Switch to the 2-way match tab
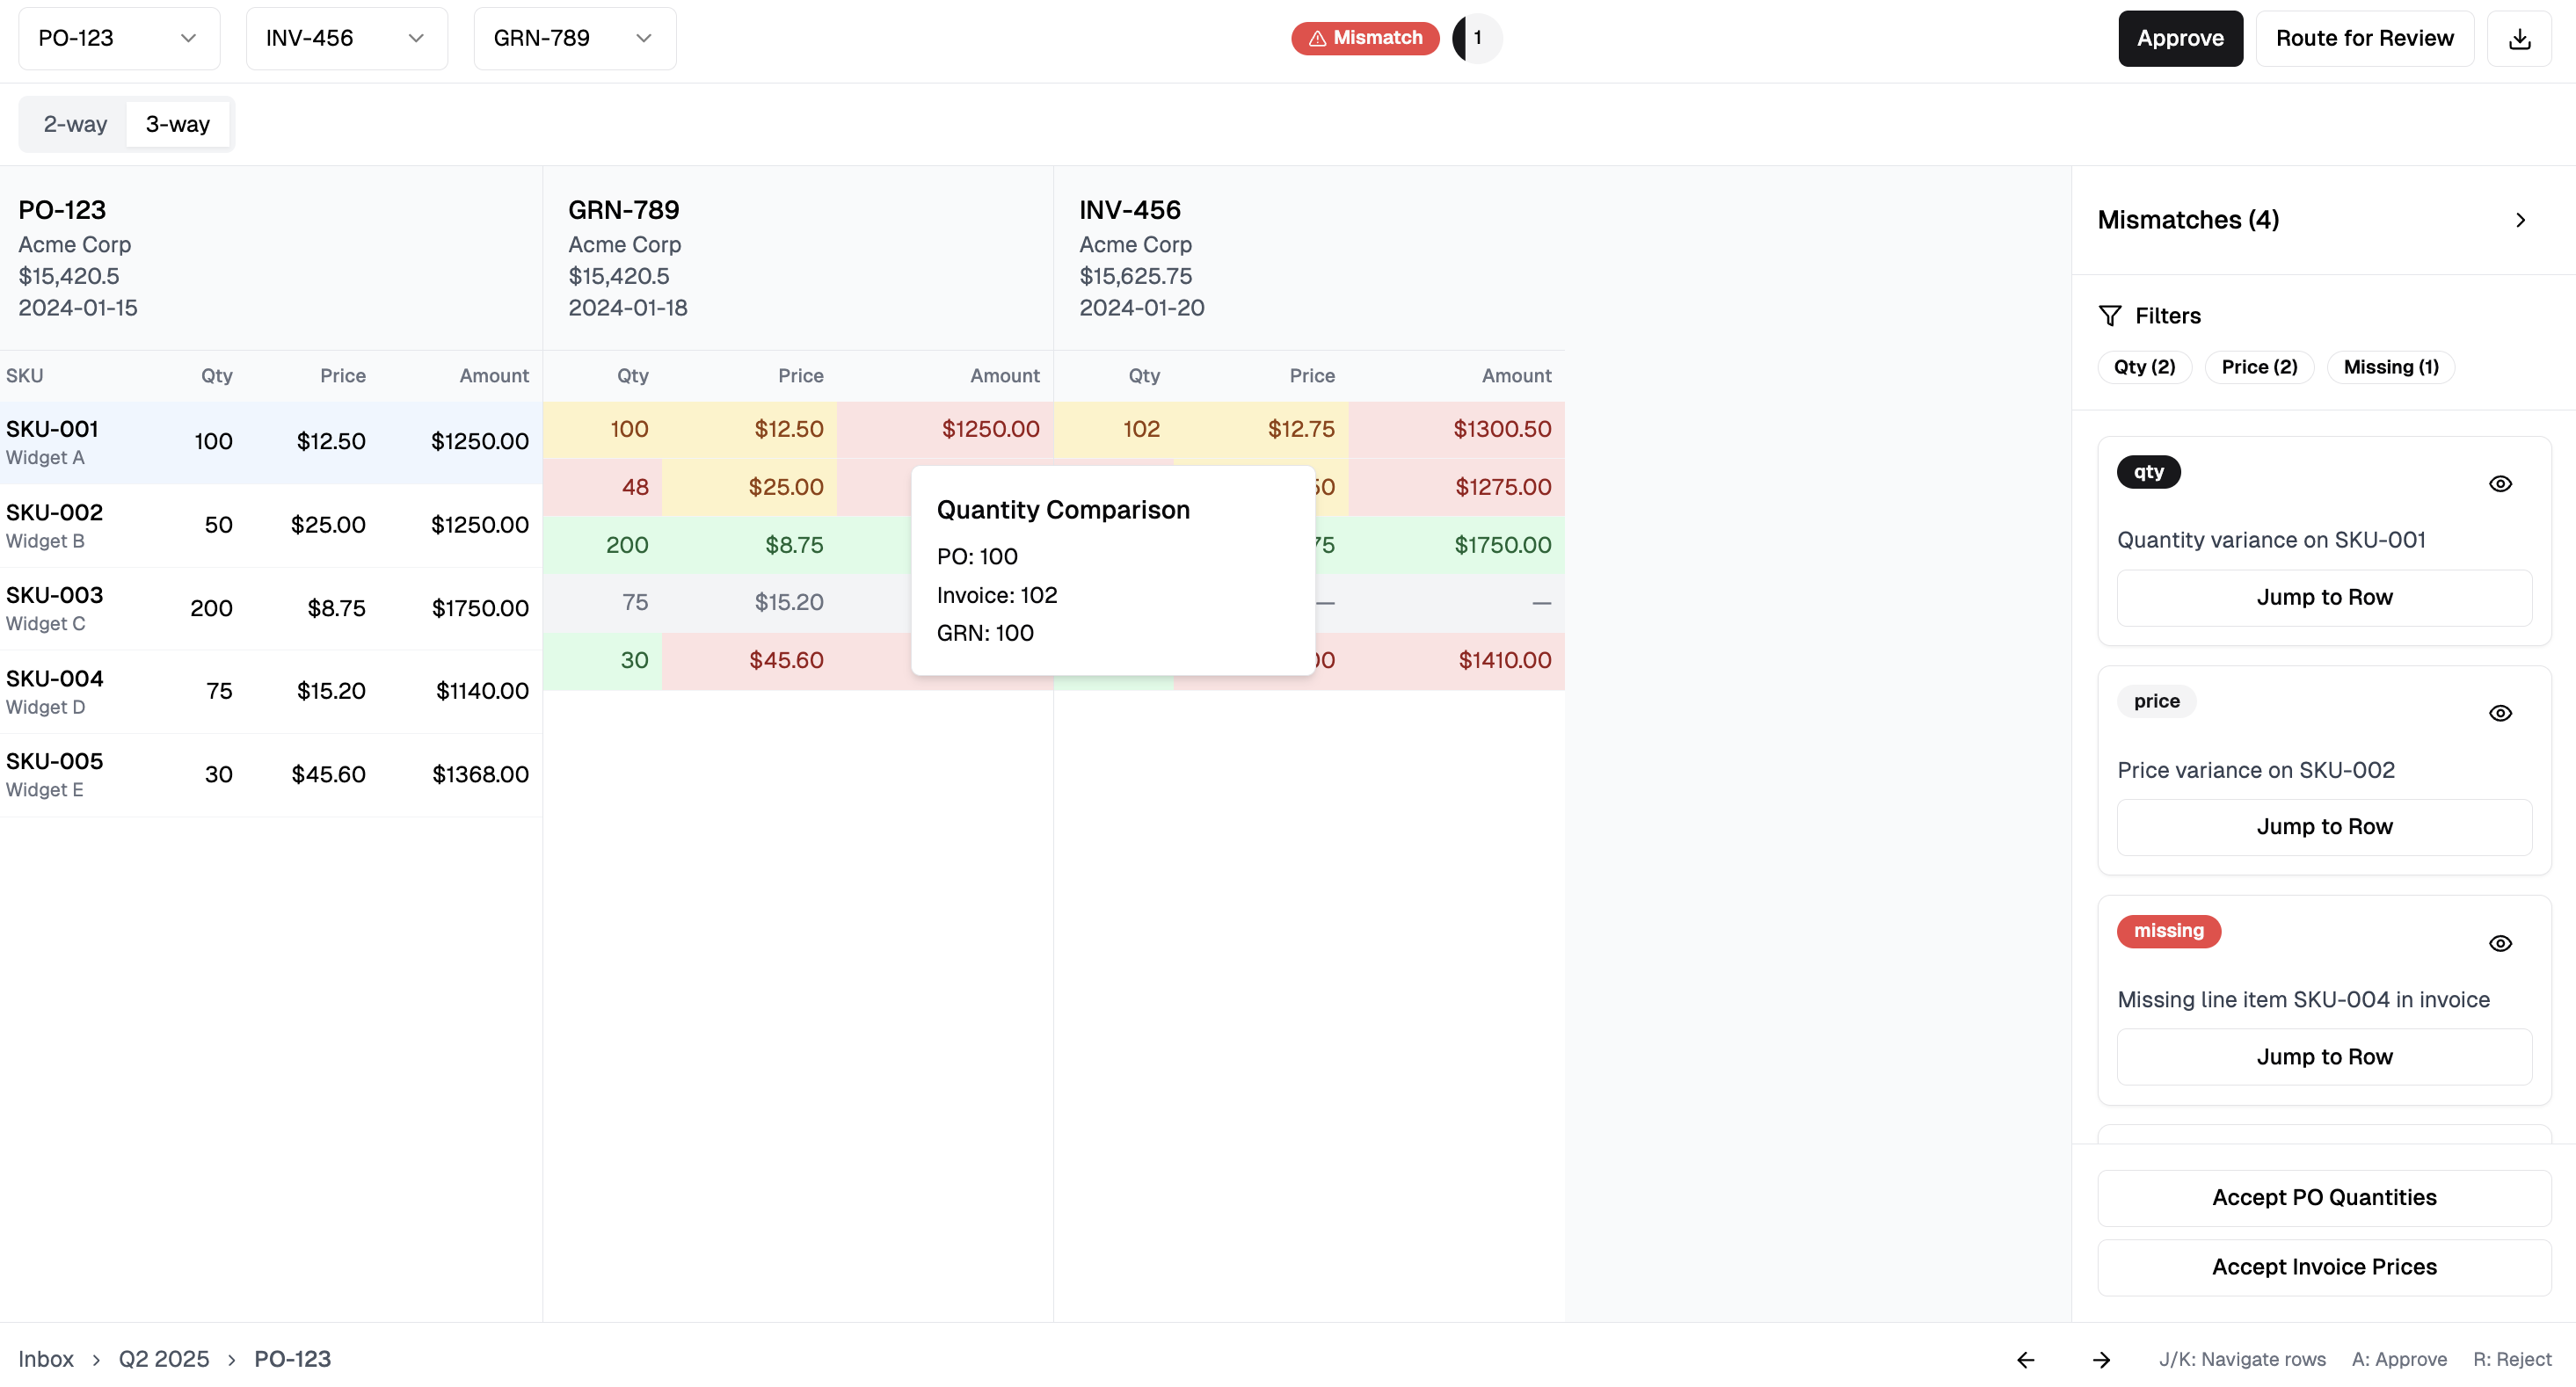2576x1387 pixels. 75,124
